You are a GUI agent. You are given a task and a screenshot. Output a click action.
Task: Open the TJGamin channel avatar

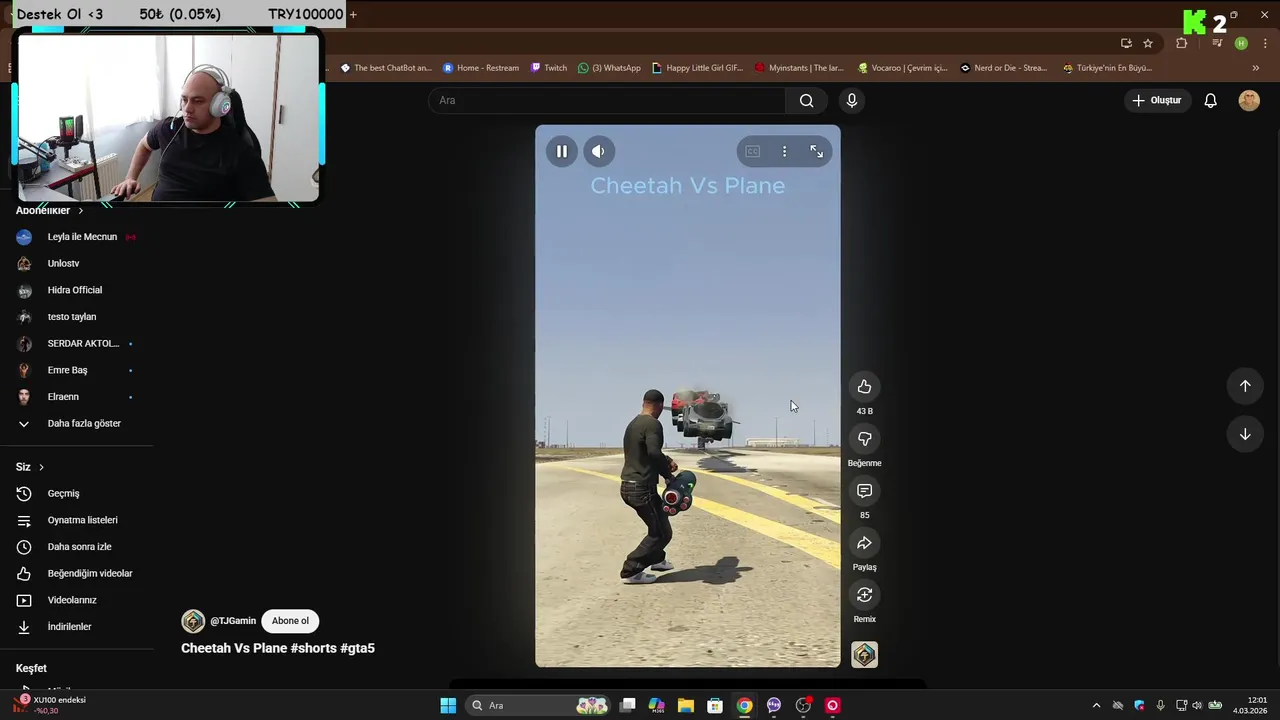click(x=193, y=621)
